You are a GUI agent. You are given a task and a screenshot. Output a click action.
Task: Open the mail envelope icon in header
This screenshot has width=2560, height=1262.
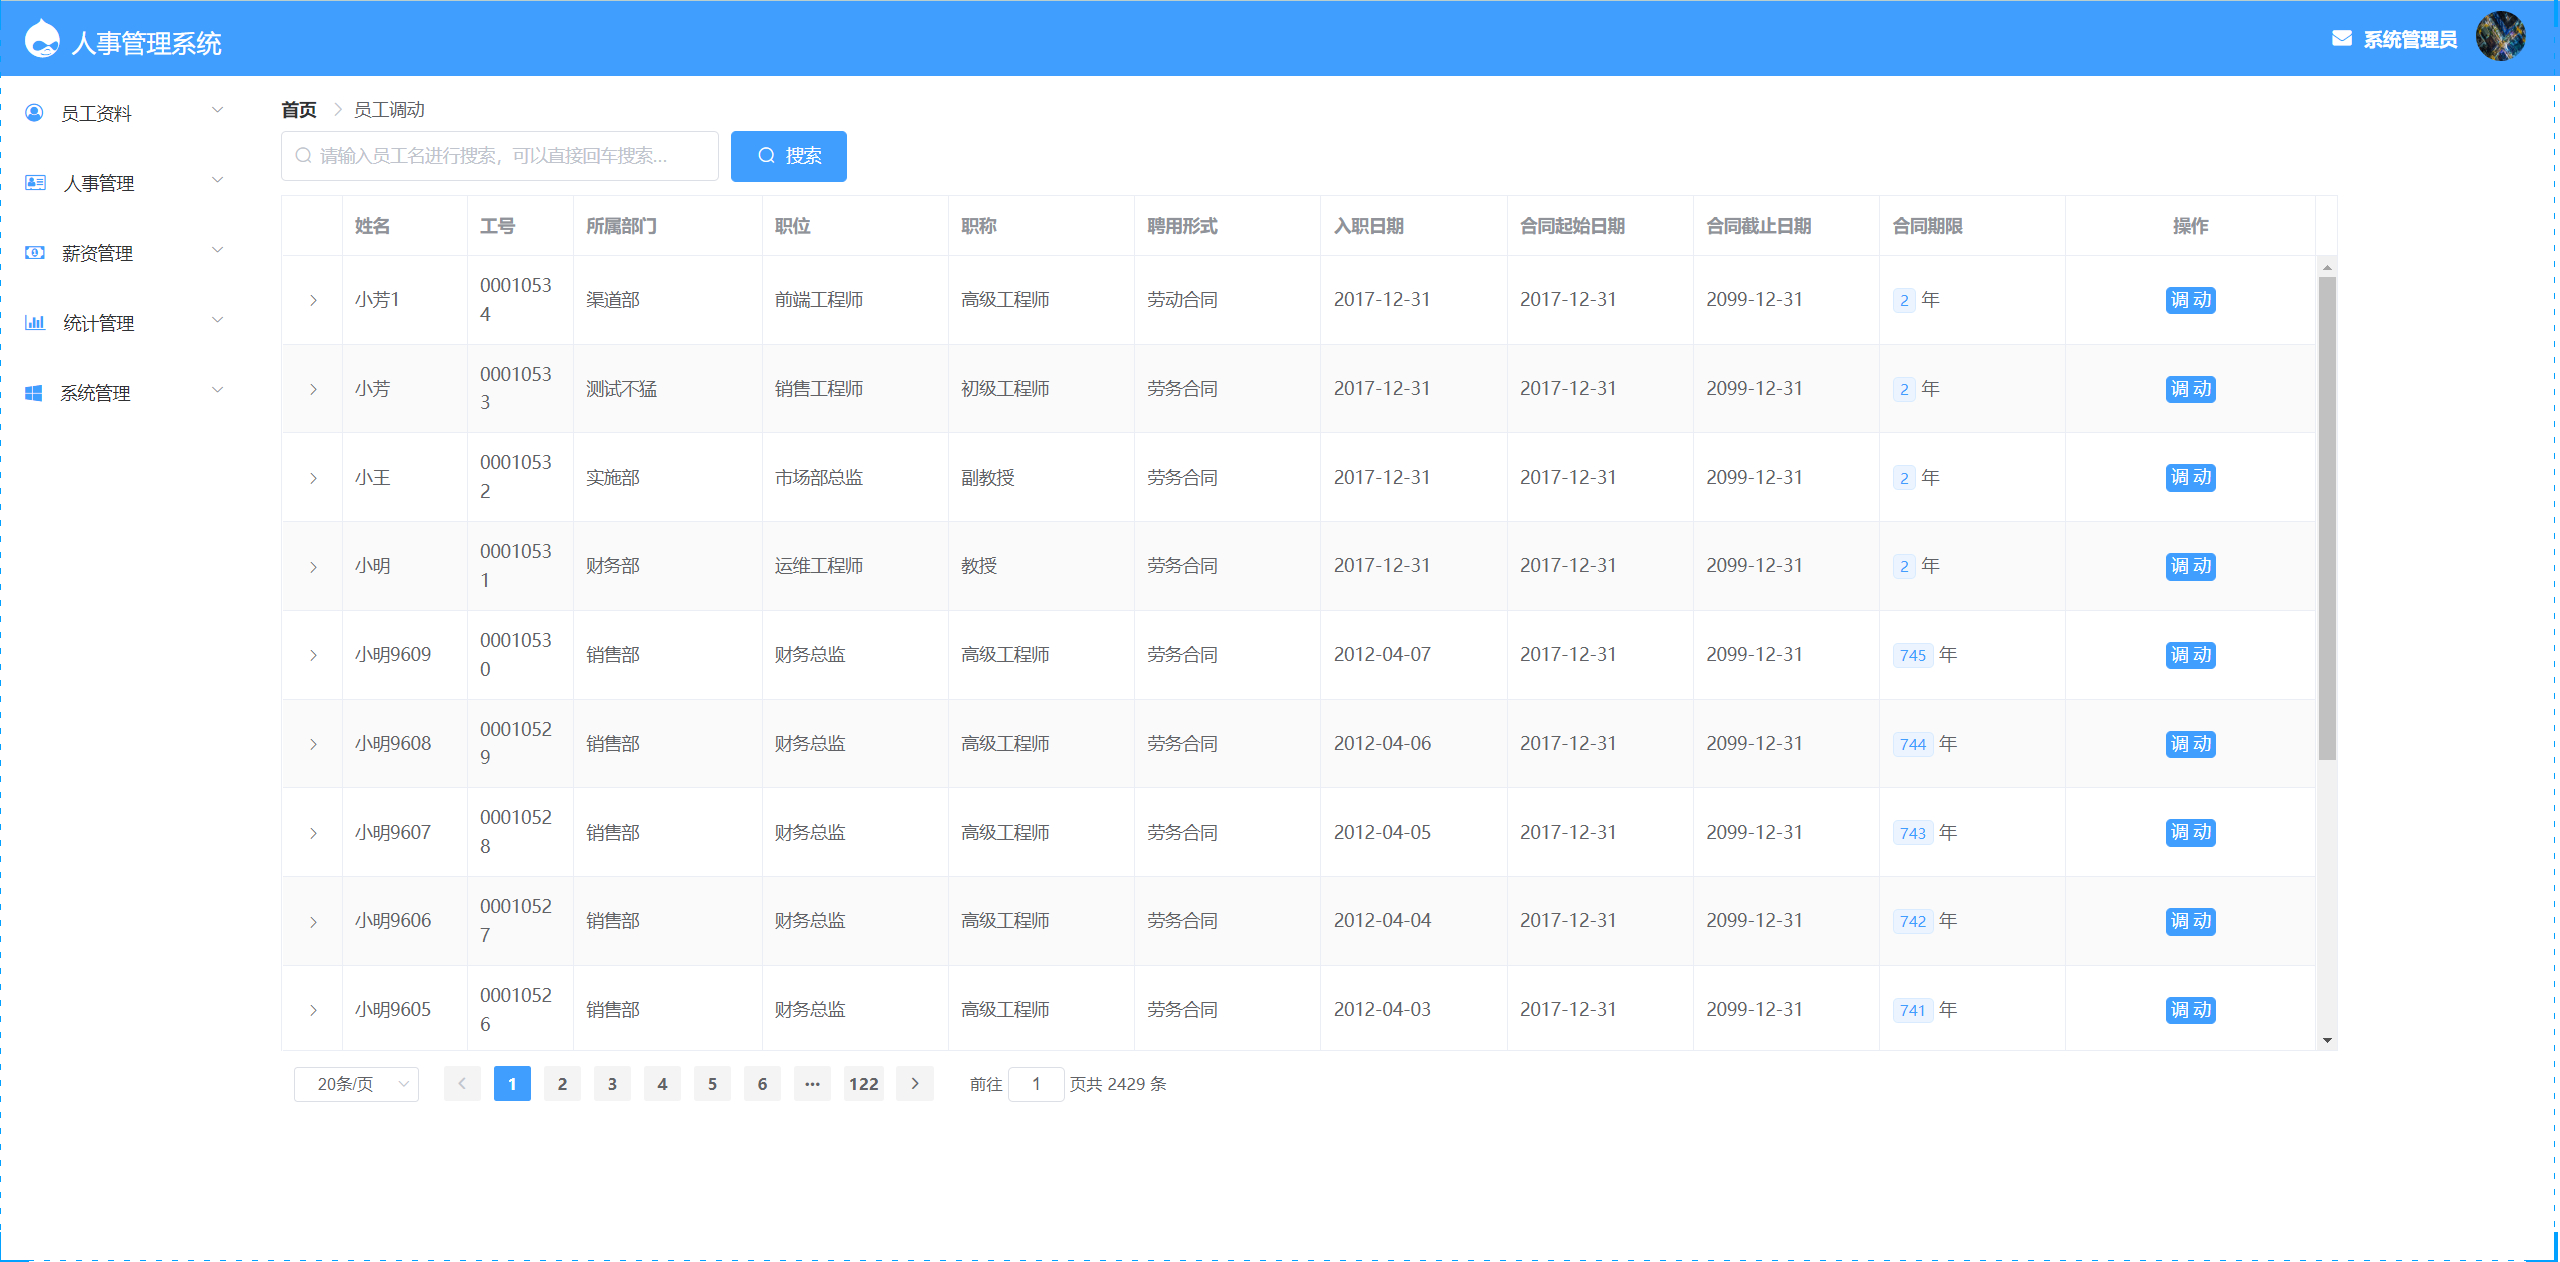(2341, 39)
